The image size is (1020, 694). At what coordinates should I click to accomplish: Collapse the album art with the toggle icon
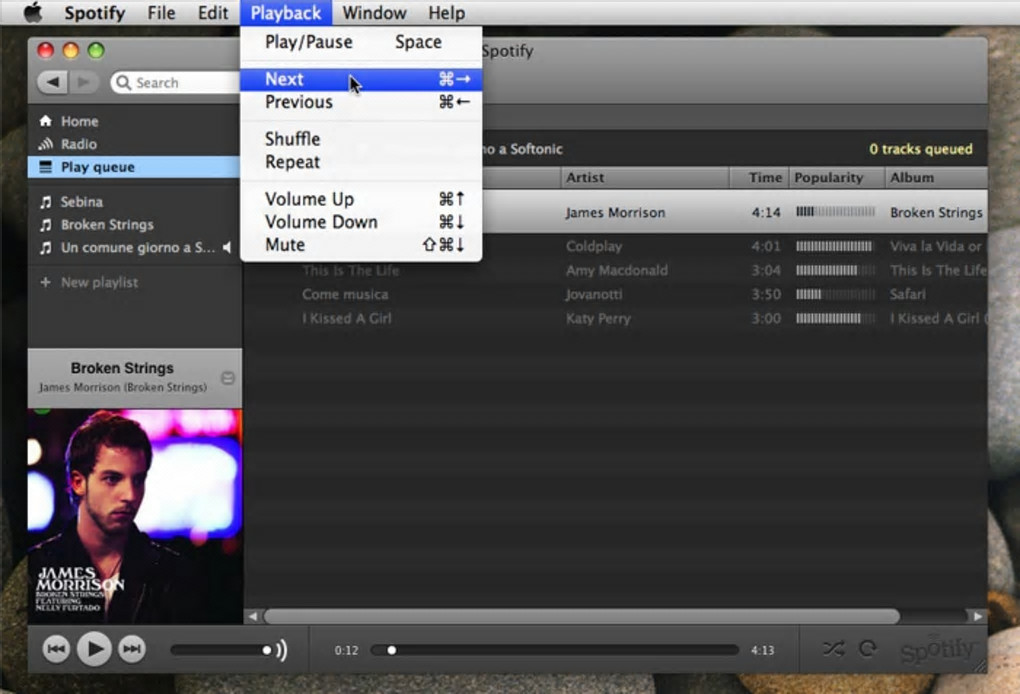point(228,378)
